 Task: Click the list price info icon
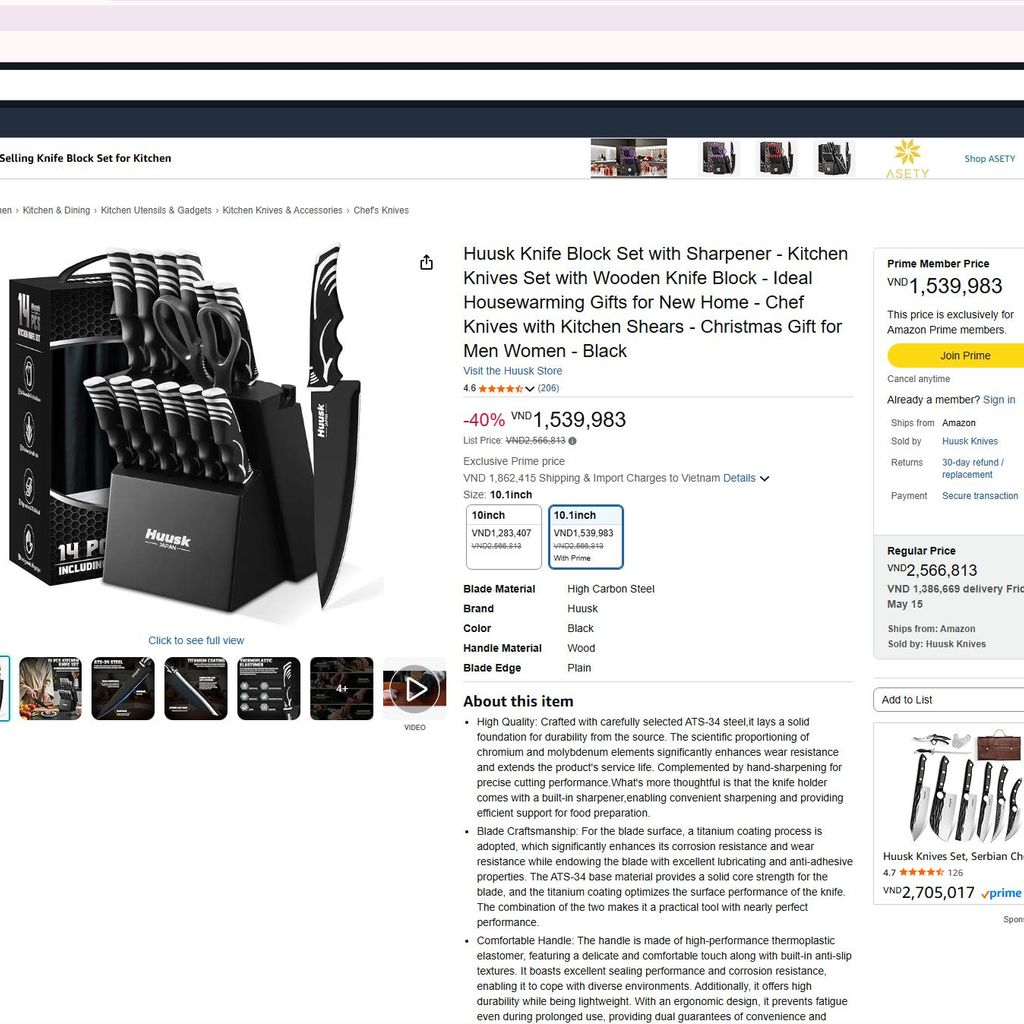(573, 441)
